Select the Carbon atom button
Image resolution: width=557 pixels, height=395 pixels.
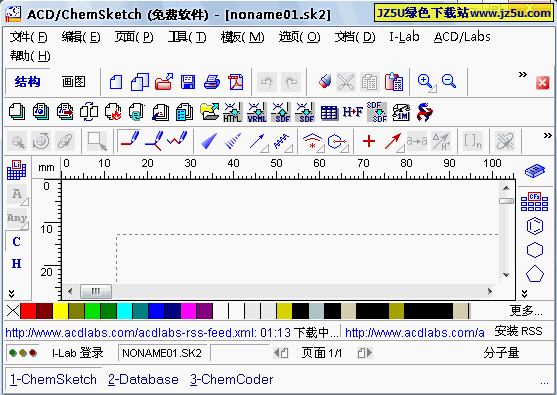tap(16, 242)
